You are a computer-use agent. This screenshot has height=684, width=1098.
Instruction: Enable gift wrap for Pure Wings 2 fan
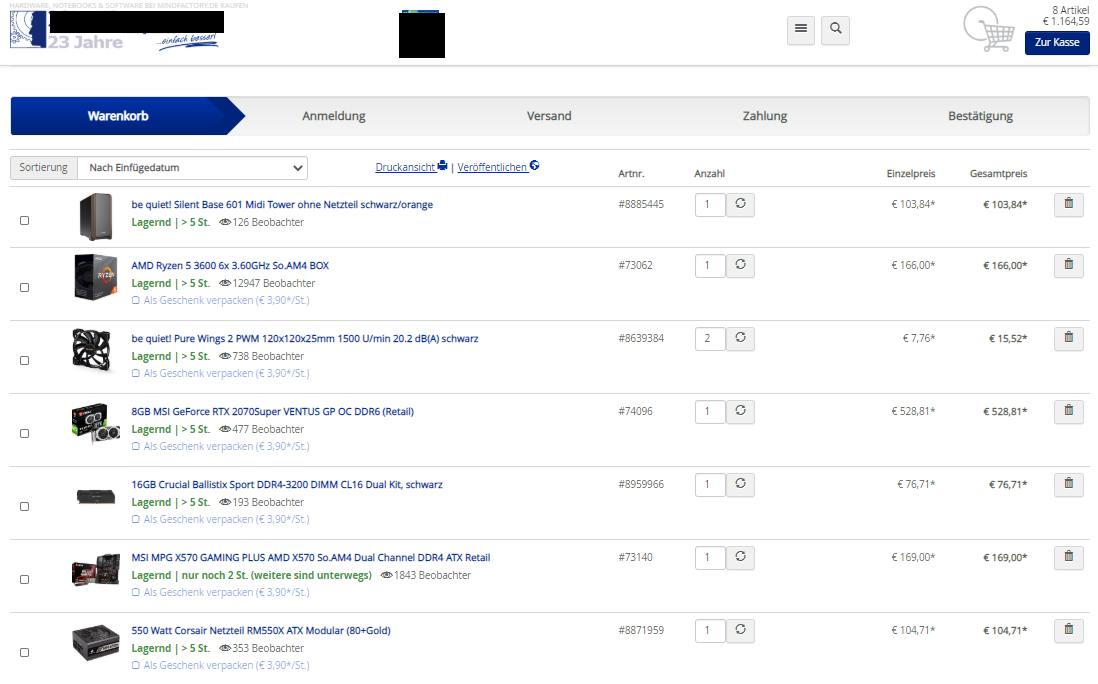(136, 373)
